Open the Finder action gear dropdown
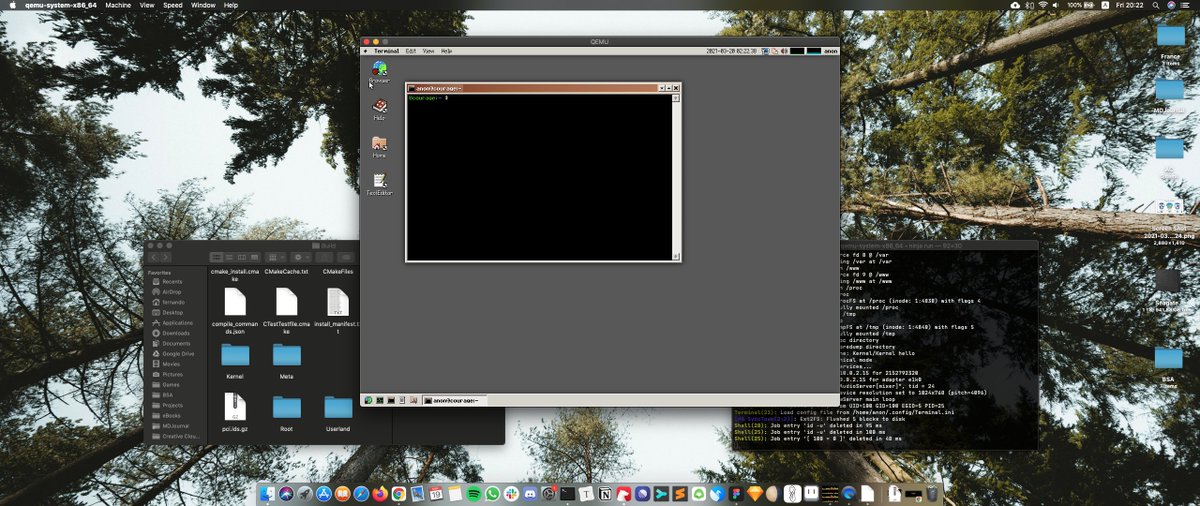The width and height of the screenshot is (1200, 506). [301, 257]
